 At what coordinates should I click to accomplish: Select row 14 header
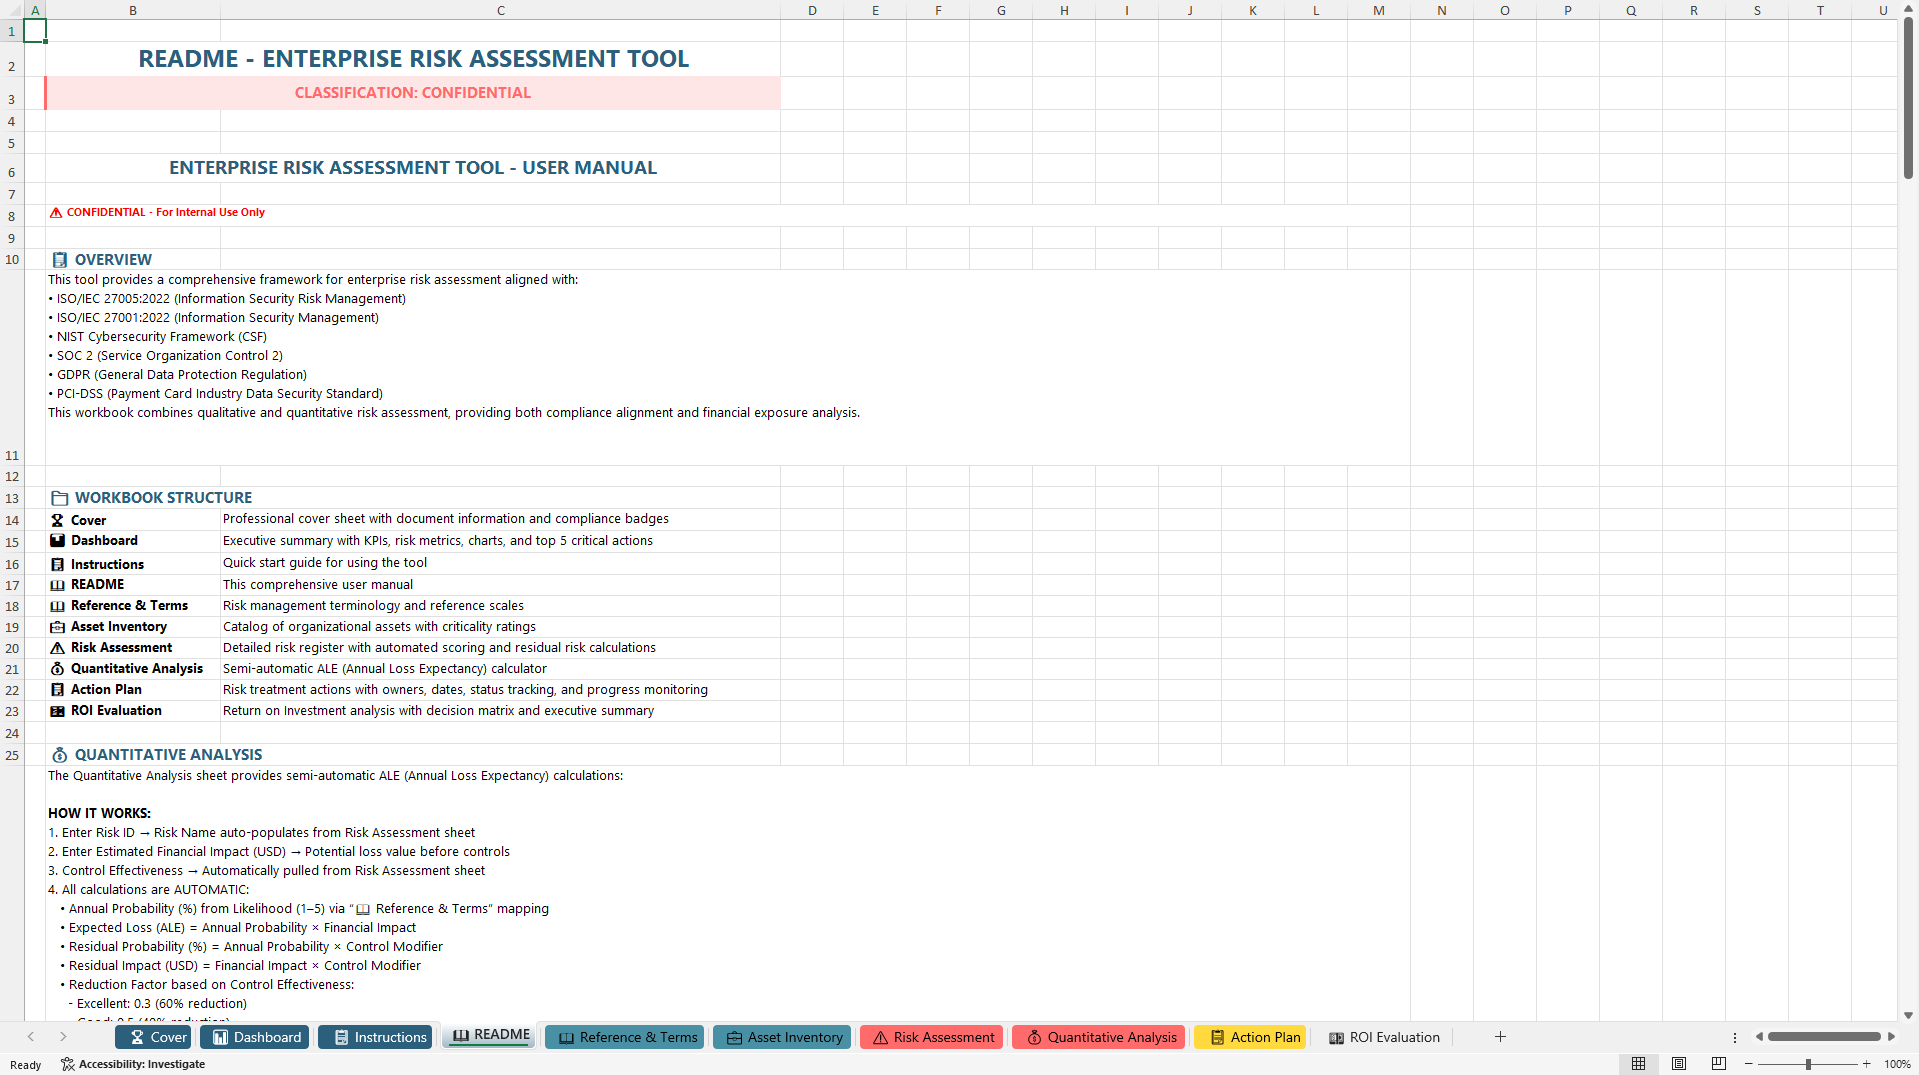[x=12, y=520]
